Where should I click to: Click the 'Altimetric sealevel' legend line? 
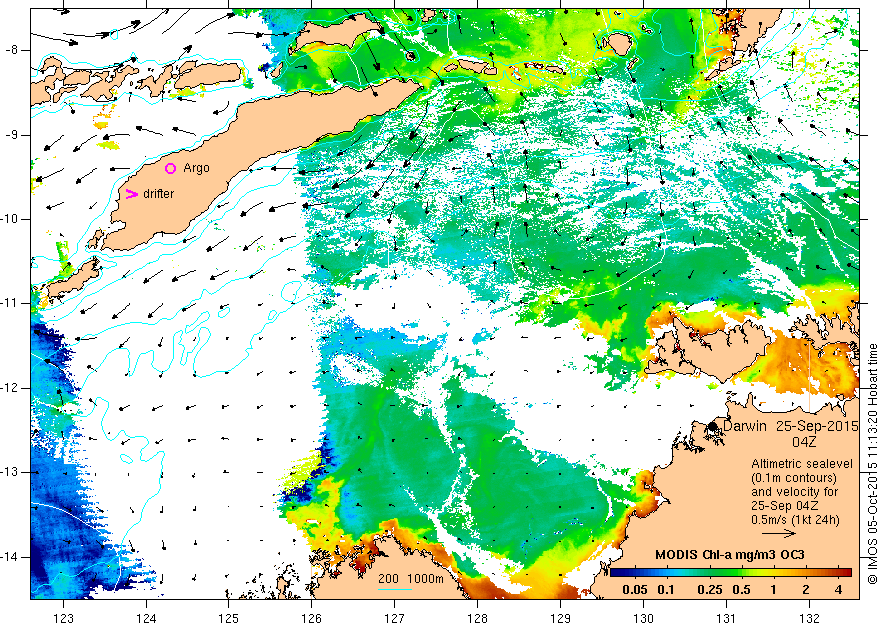[x=802, y=464]
